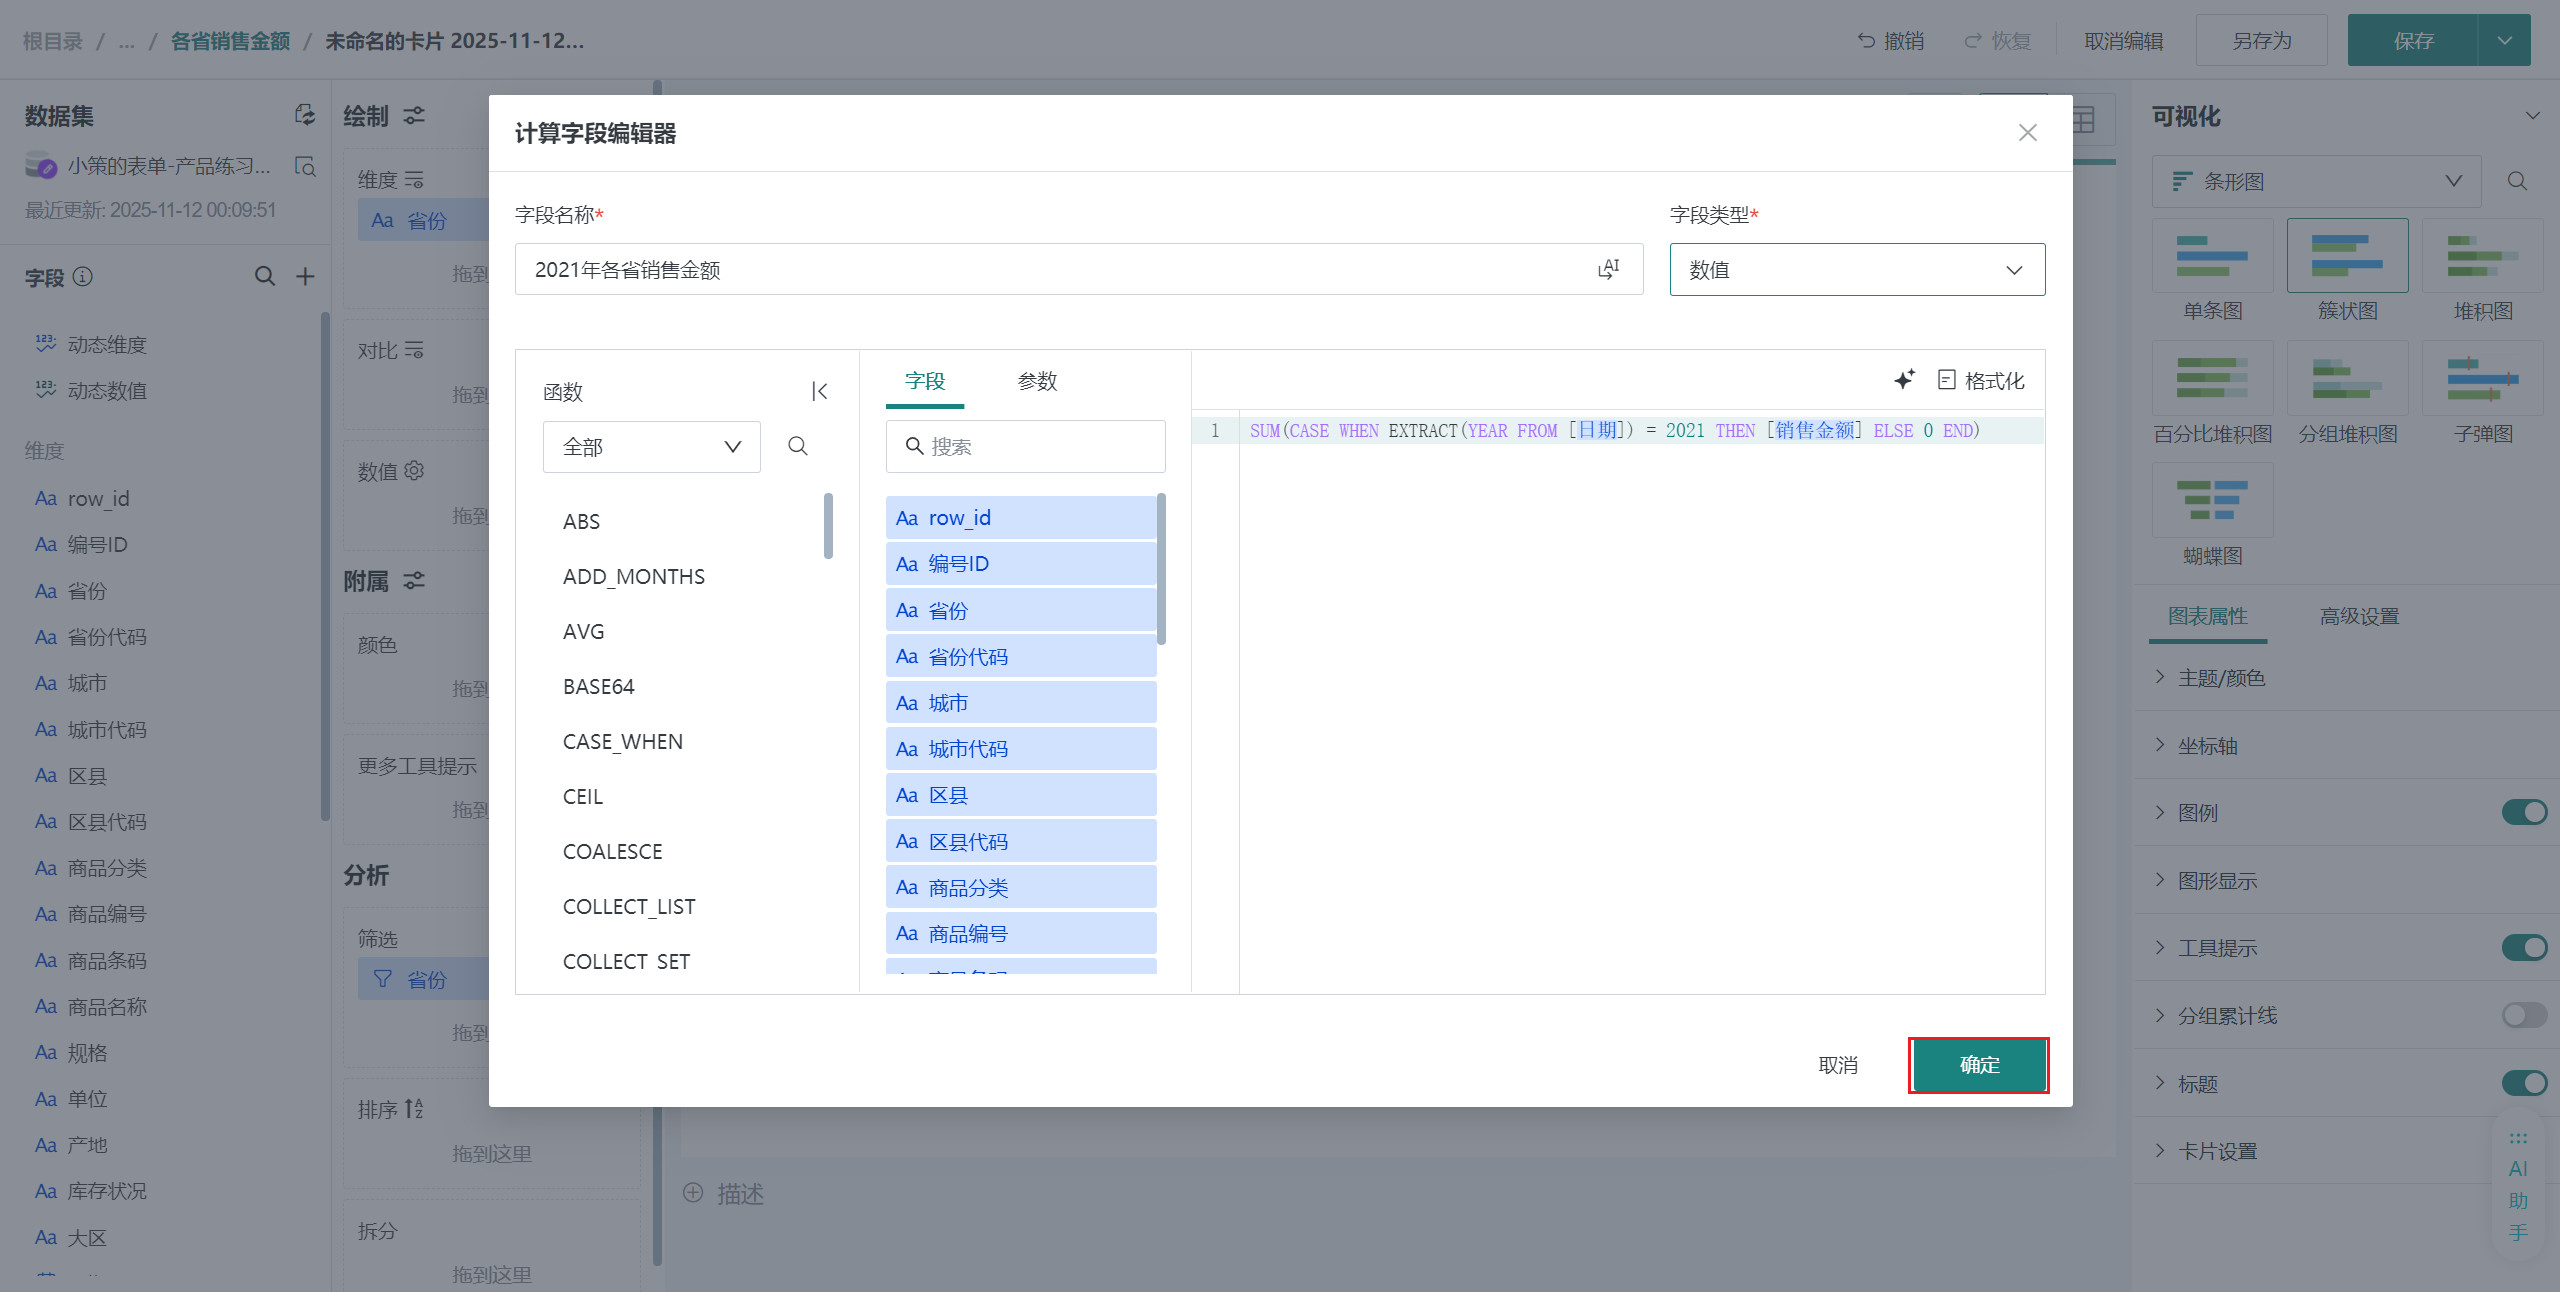Switch to the 高级设置 tab
The height and width of the screenshot is (1292, 2560).
pos(2359,616)
